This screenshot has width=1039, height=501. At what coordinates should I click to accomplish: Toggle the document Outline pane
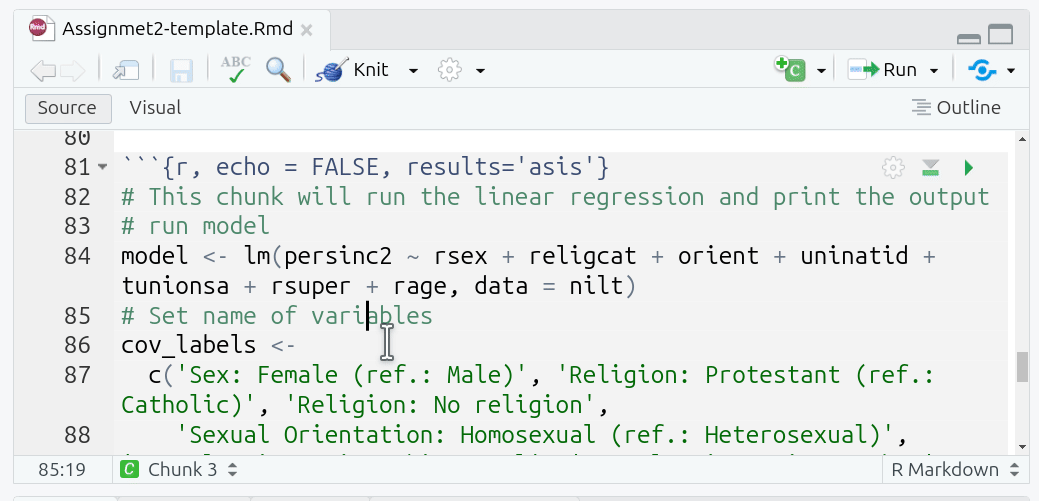coord(956,108)
